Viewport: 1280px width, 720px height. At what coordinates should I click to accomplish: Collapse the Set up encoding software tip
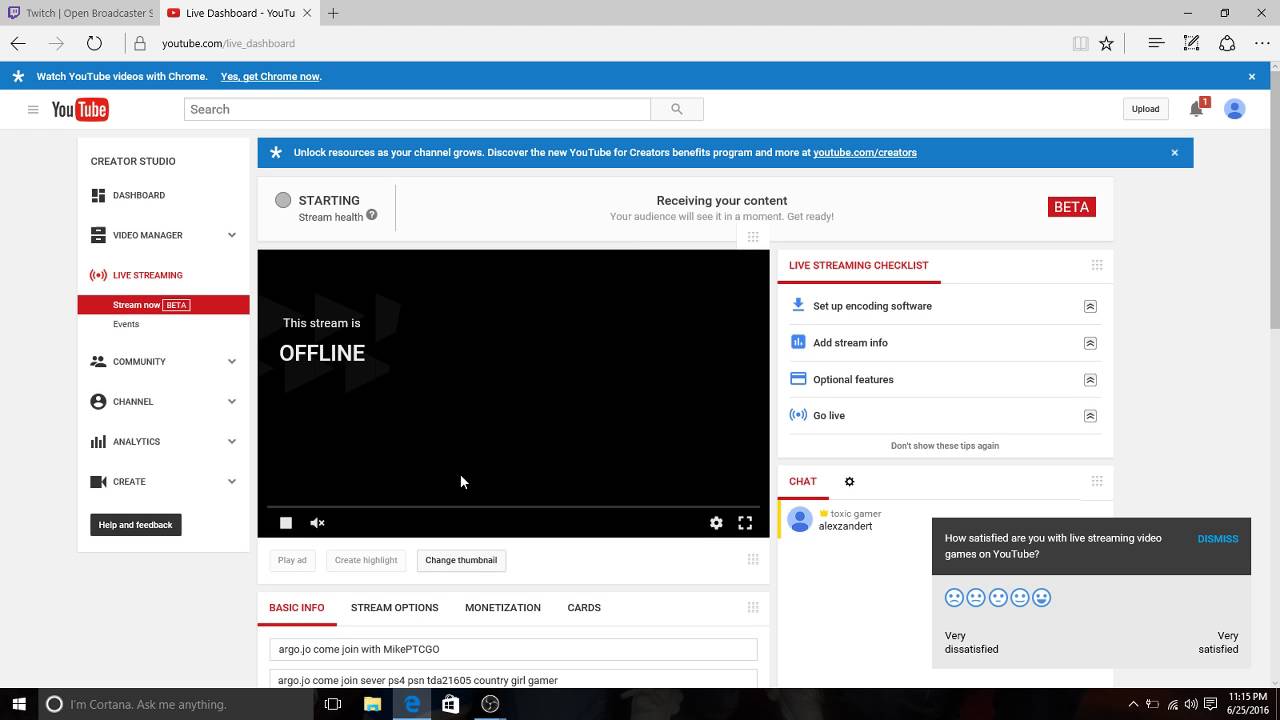point(1090,307)
